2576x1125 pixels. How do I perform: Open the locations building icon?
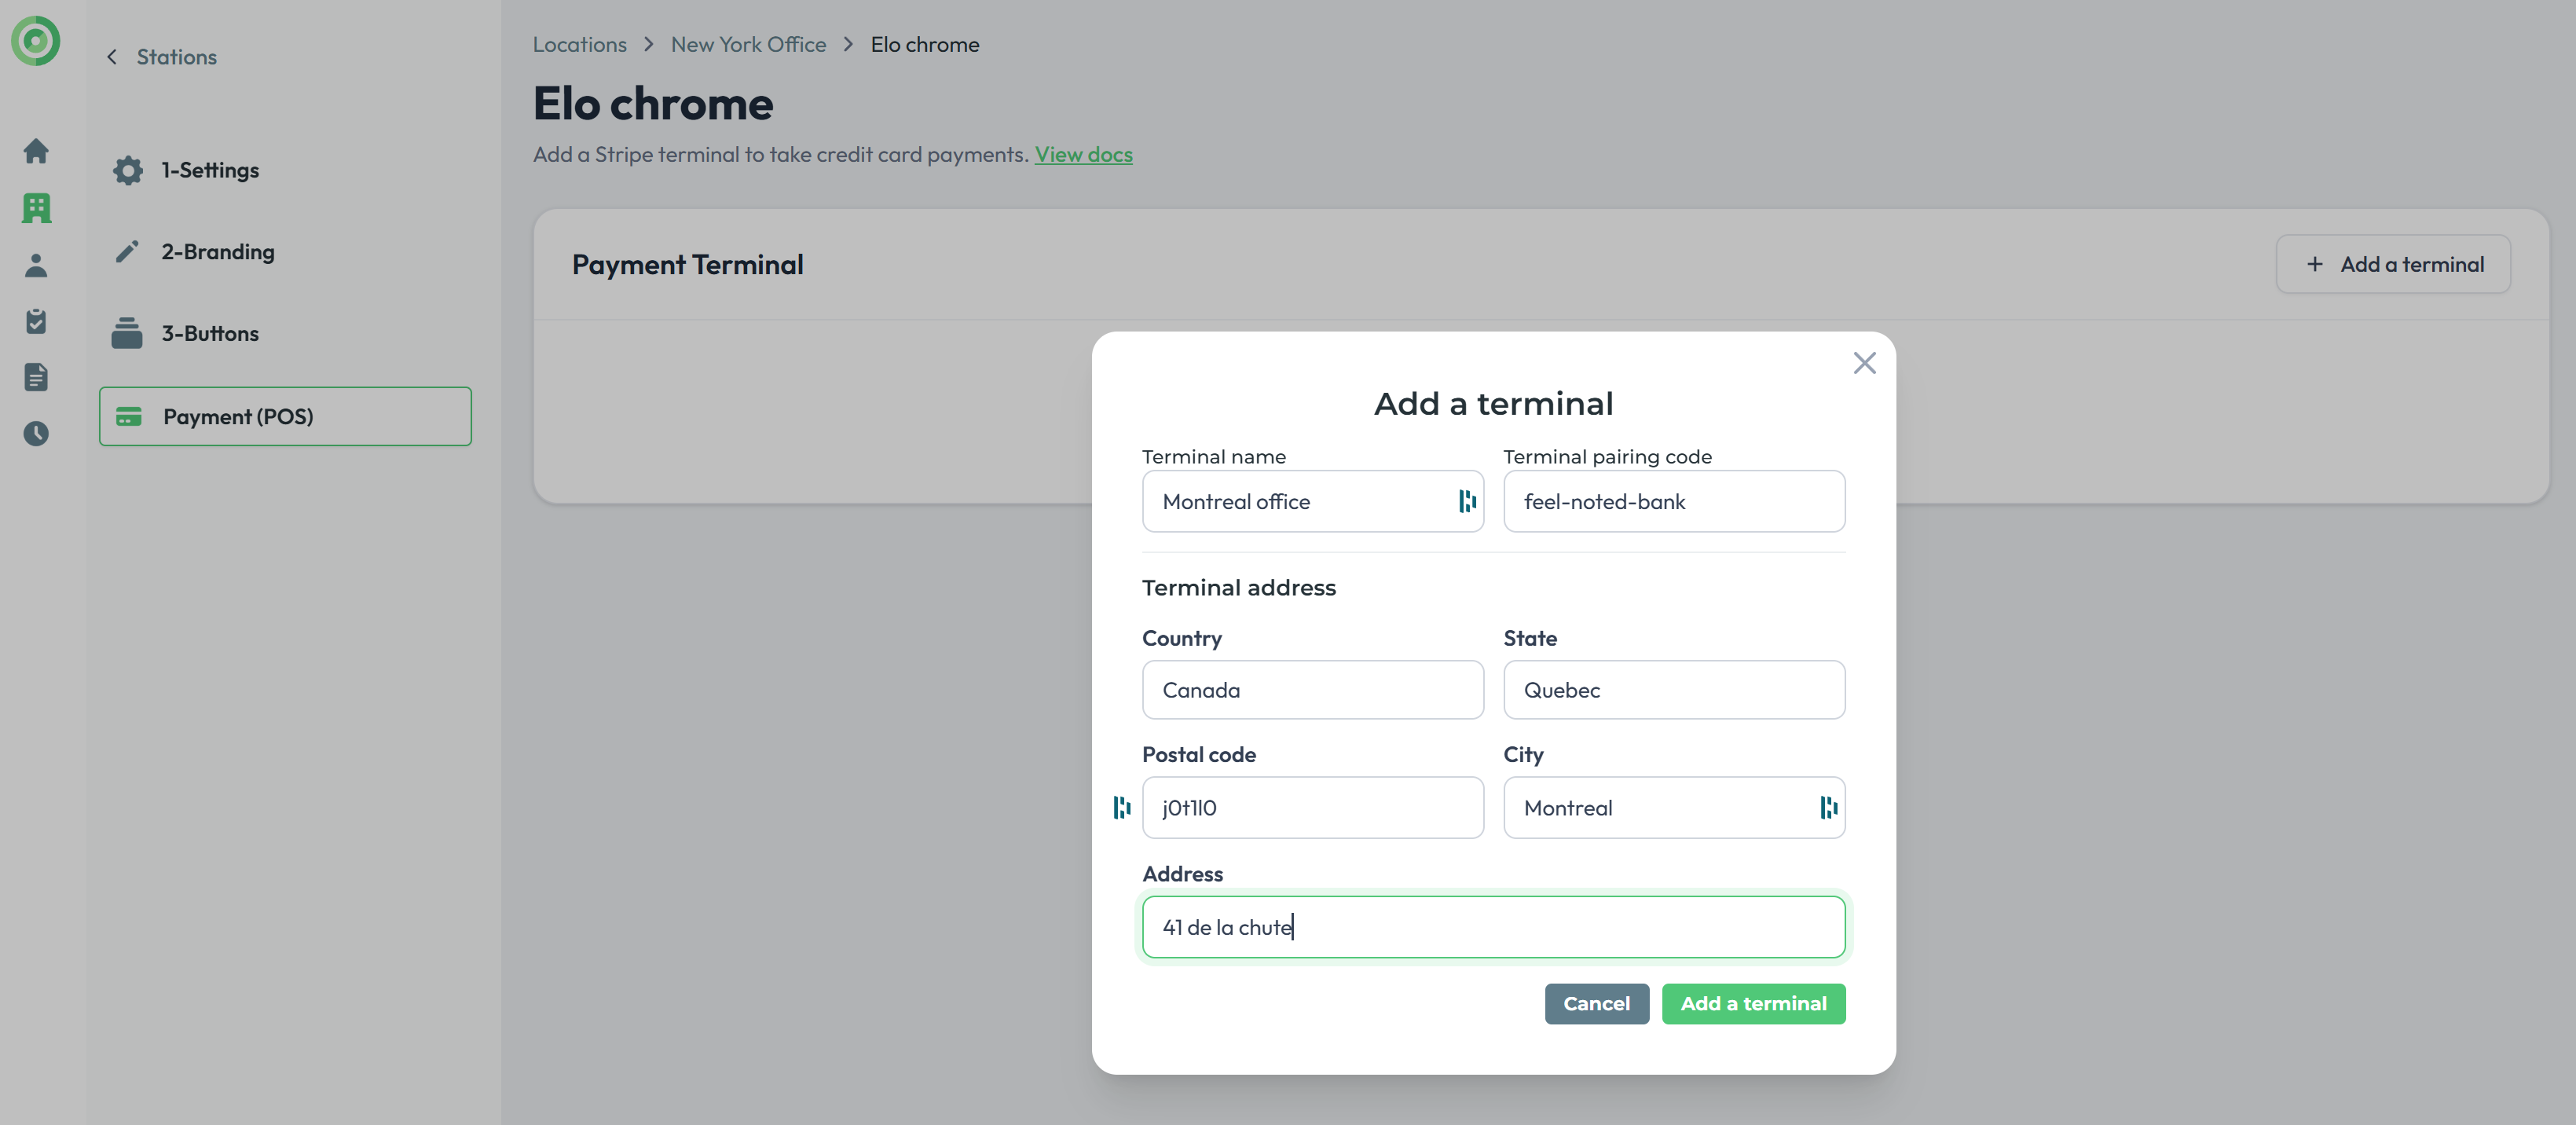[36, 208]
